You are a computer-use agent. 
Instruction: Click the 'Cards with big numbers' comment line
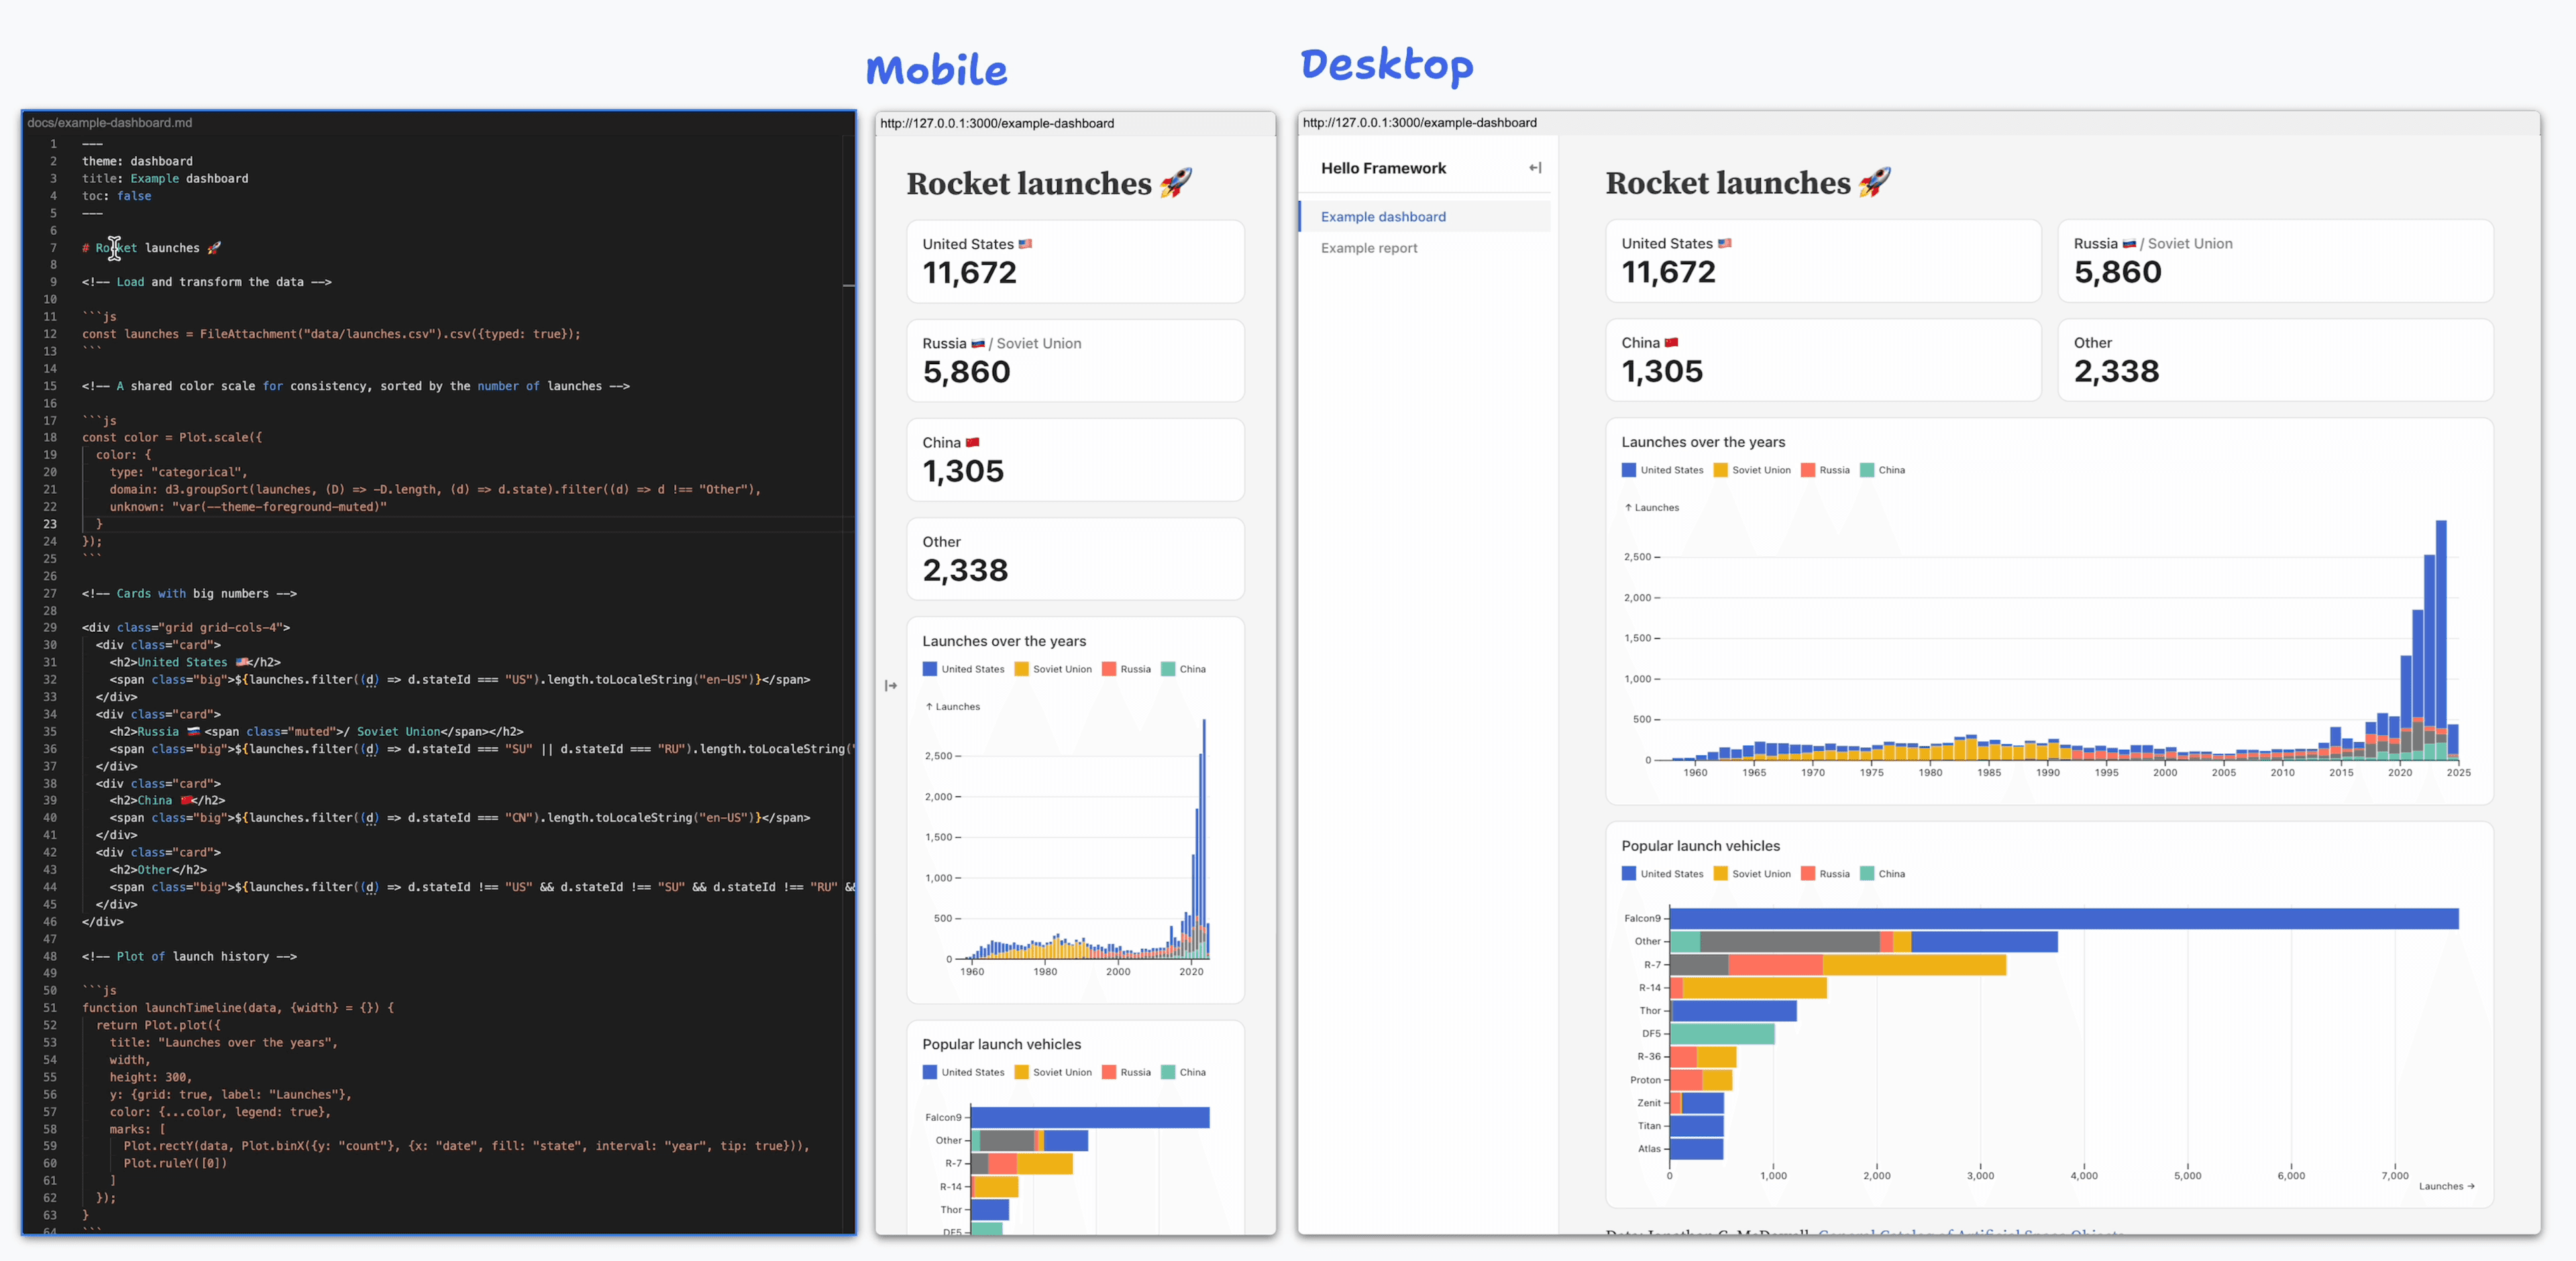tap(189, 594)
